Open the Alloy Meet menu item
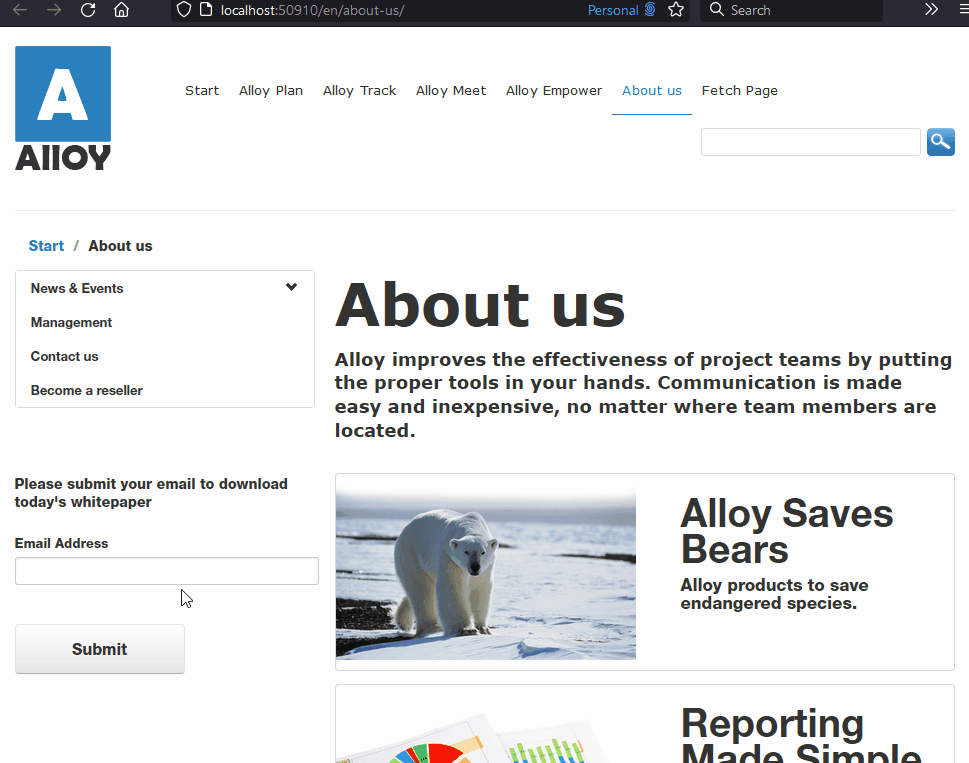 (451, 91)
